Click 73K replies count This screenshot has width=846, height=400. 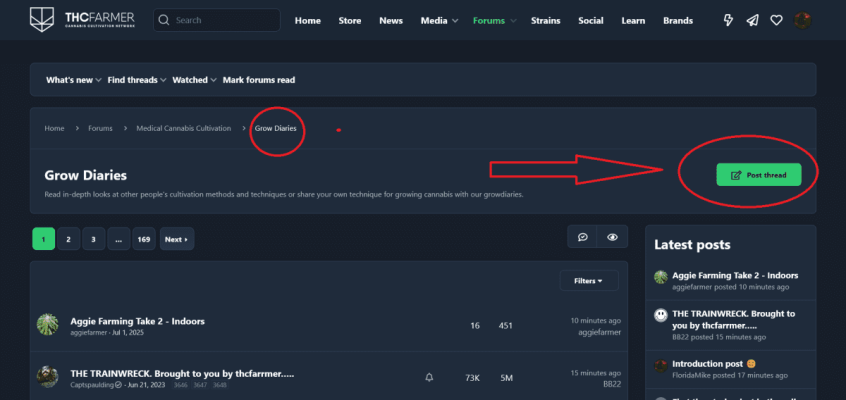pos(473,378)
